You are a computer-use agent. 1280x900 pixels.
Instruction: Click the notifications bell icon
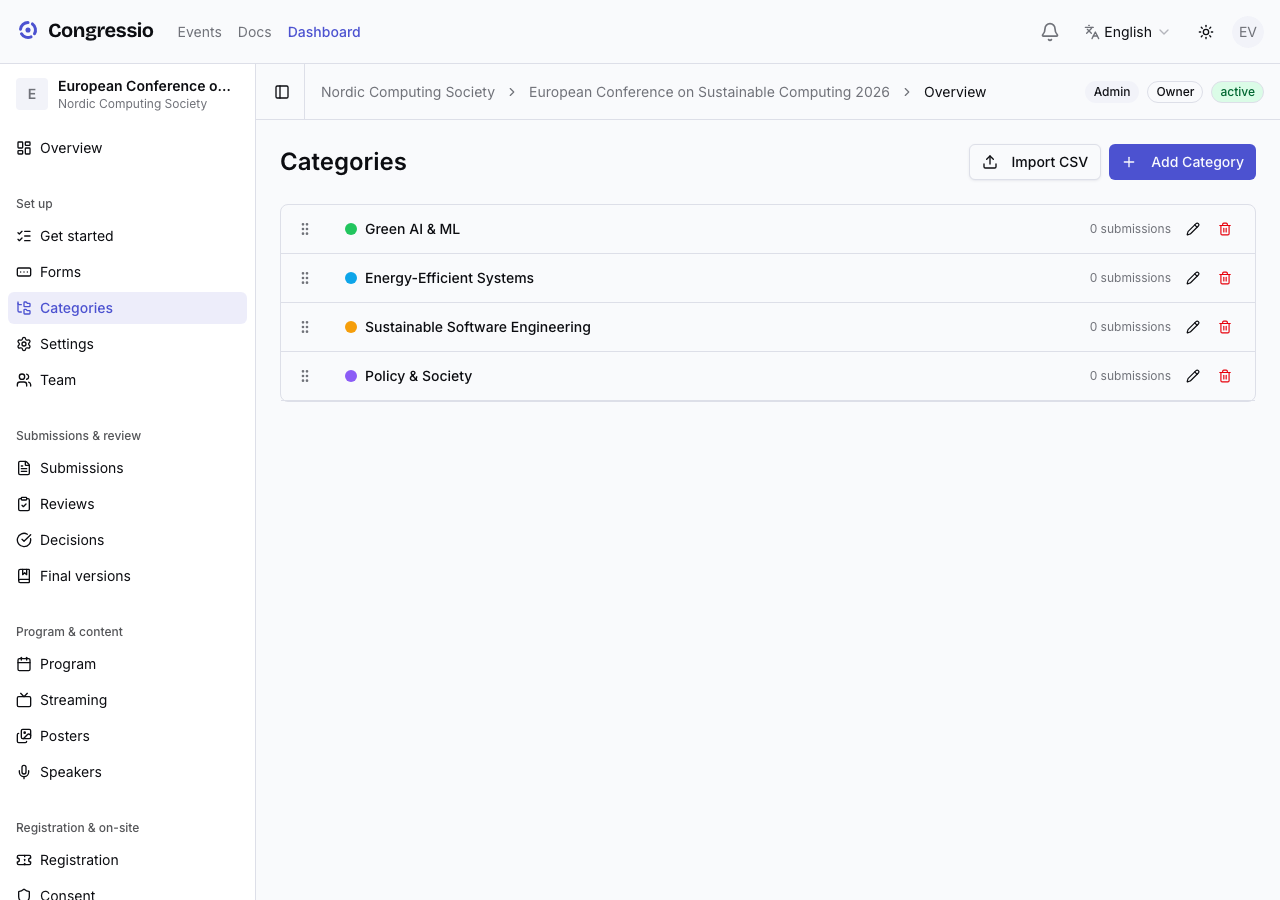click(1050, 32)
